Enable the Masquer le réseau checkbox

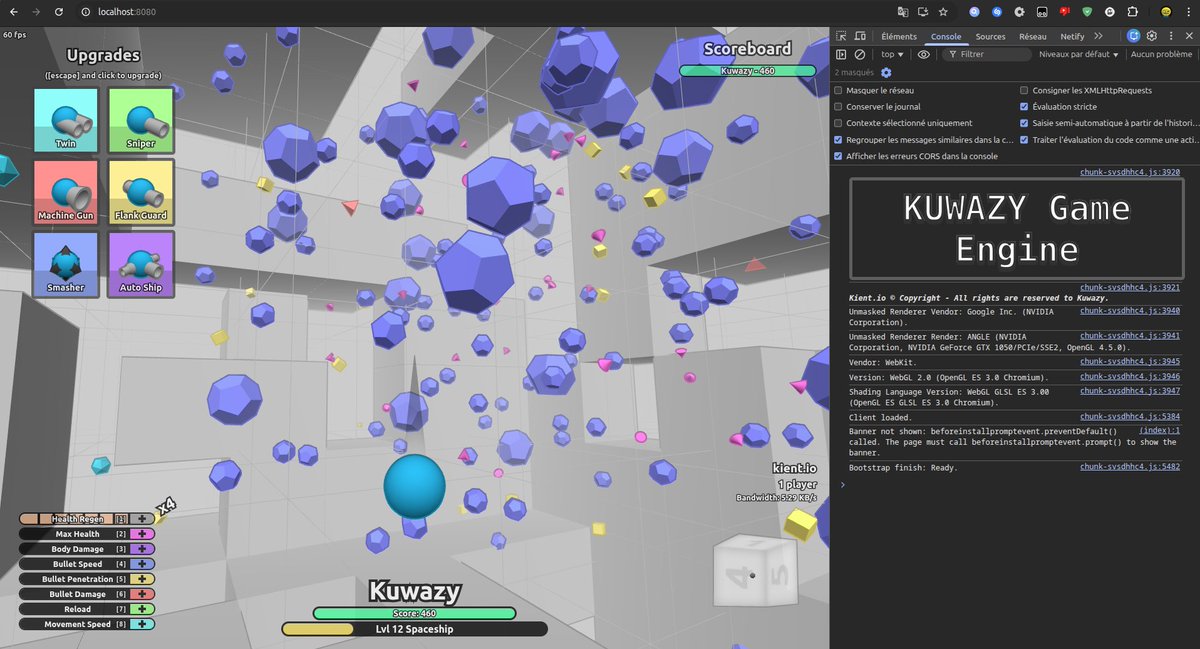pyautogui.click(x=838, y=90)
